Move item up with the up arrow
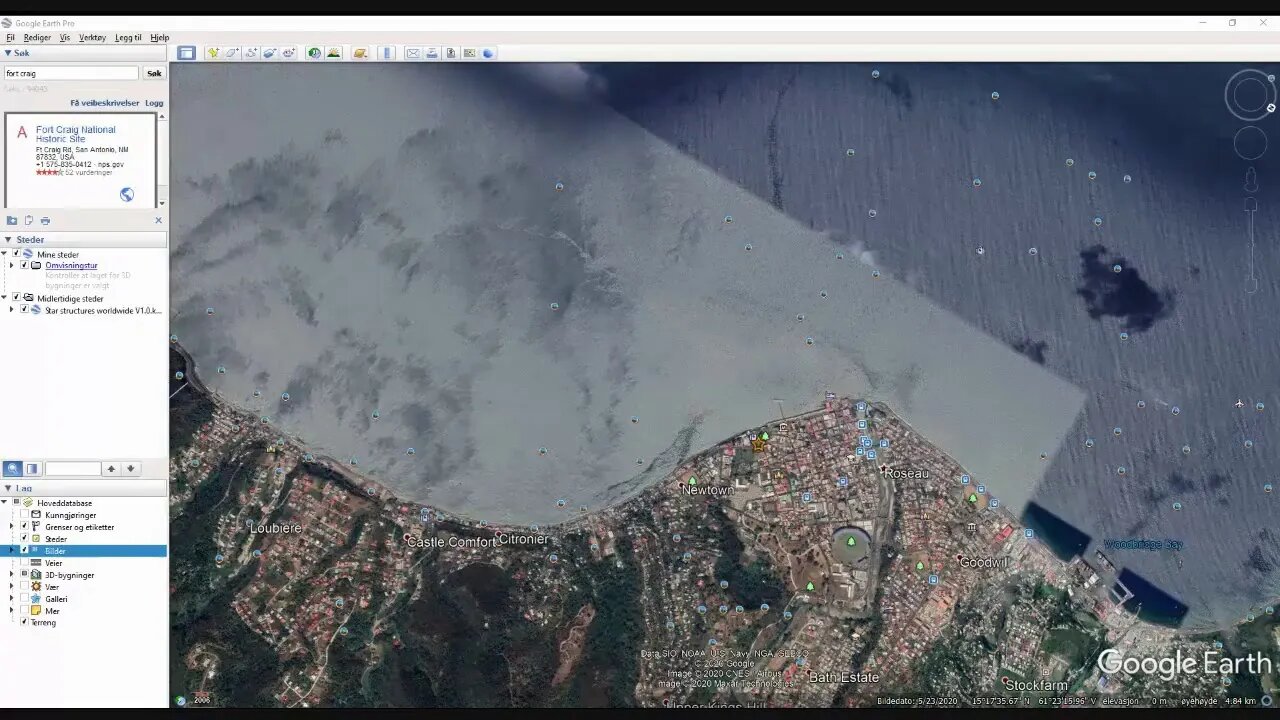 coord(111,468)
